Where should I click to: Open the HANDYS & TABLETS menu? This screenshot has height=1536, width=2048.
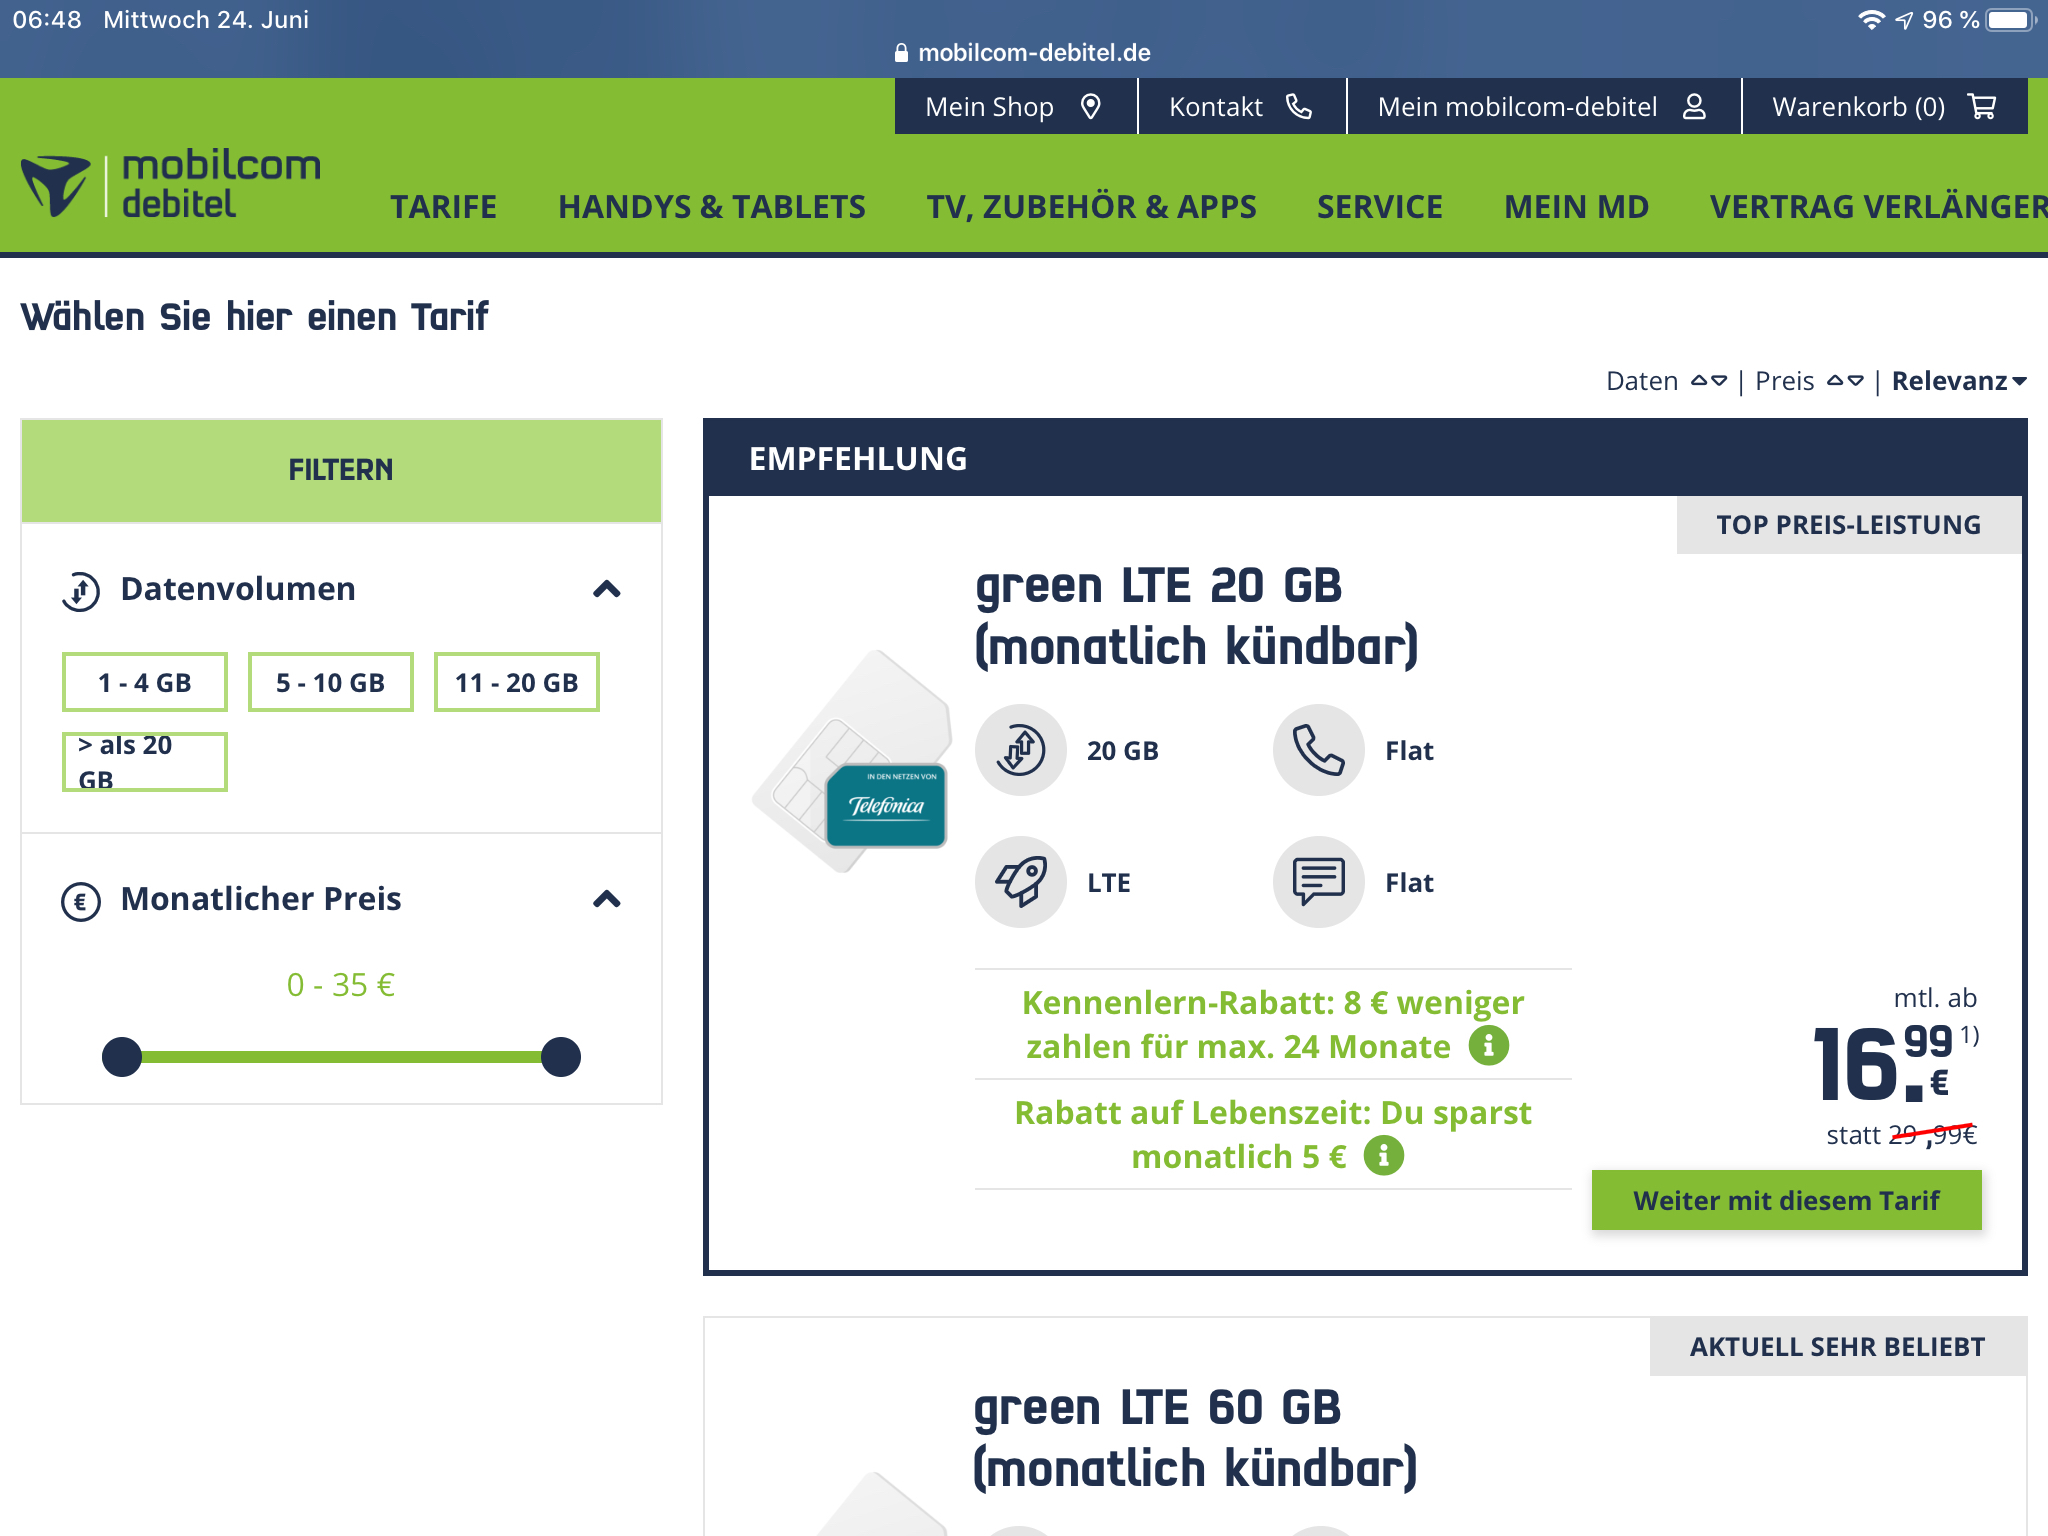pyautogui.click(x=711, y=206)
